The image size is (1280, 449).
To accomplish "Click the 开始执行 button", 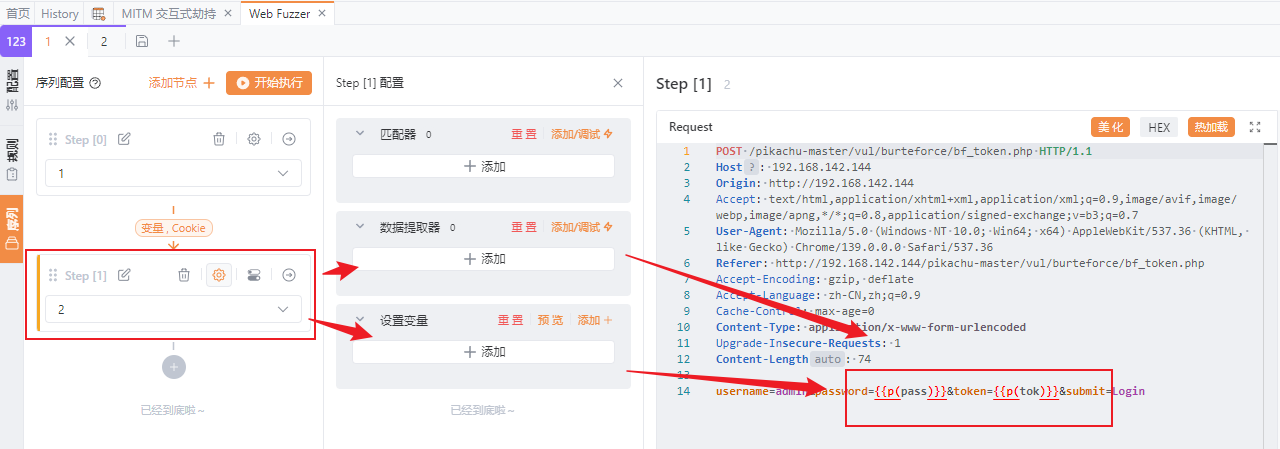I will tap(269, 83).
